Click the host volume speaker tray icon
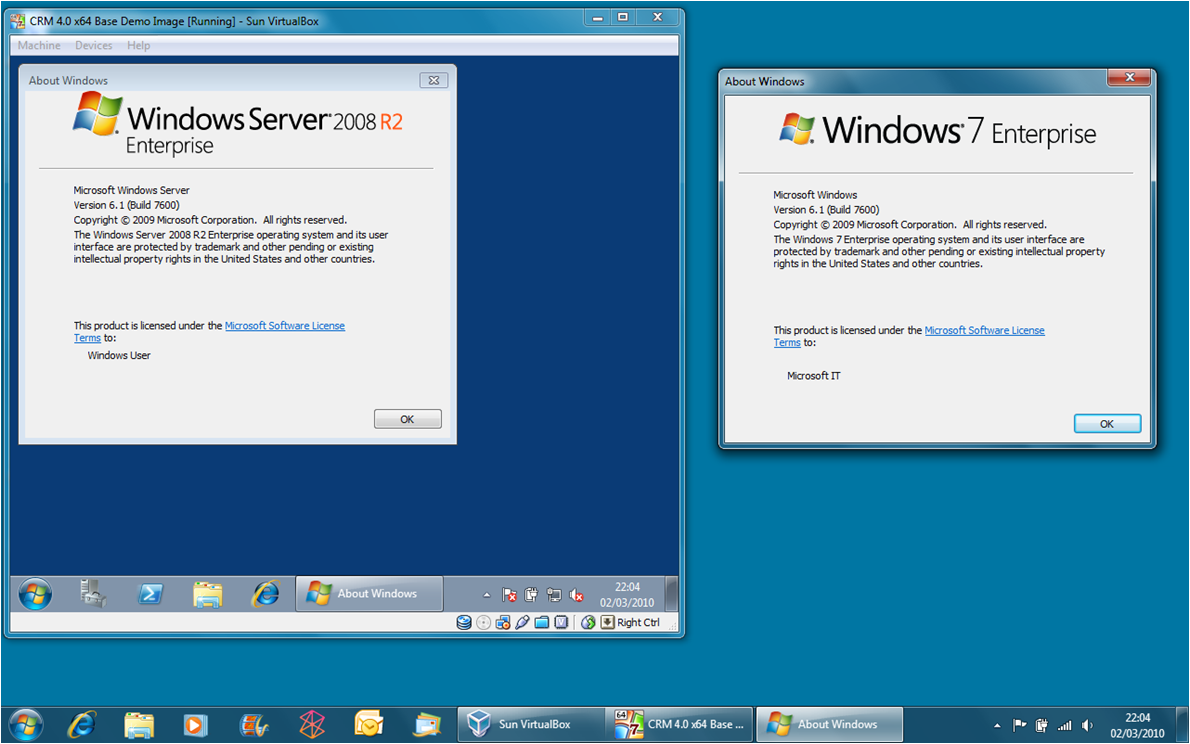Viewport: 1190px width, 744px height. click(x=1087, y=725)
